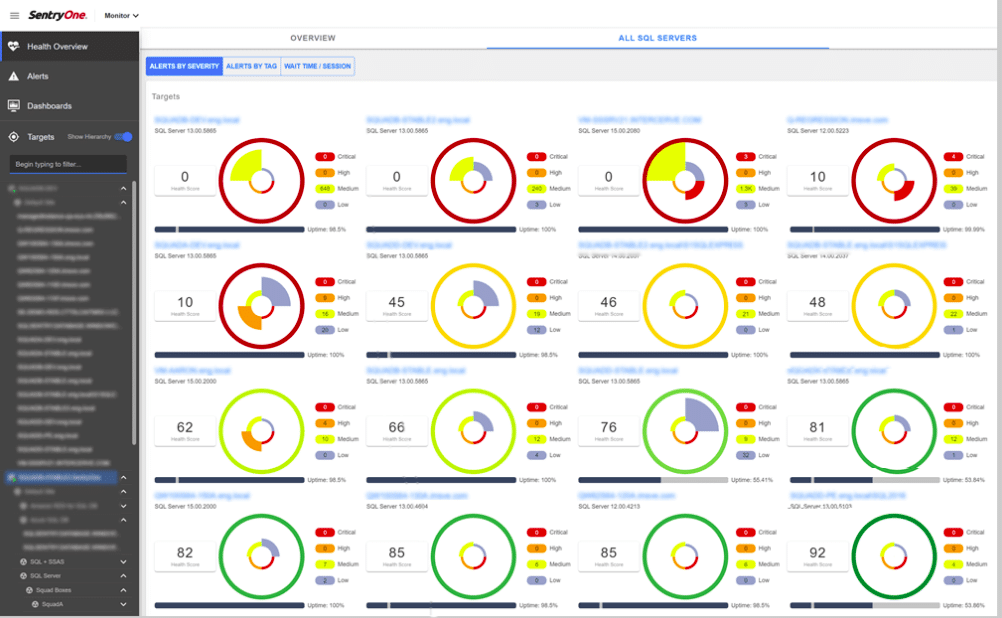Click the Low badge showing 32
1002x618 pixels.
pyautogui.click(x=745, y=455)
